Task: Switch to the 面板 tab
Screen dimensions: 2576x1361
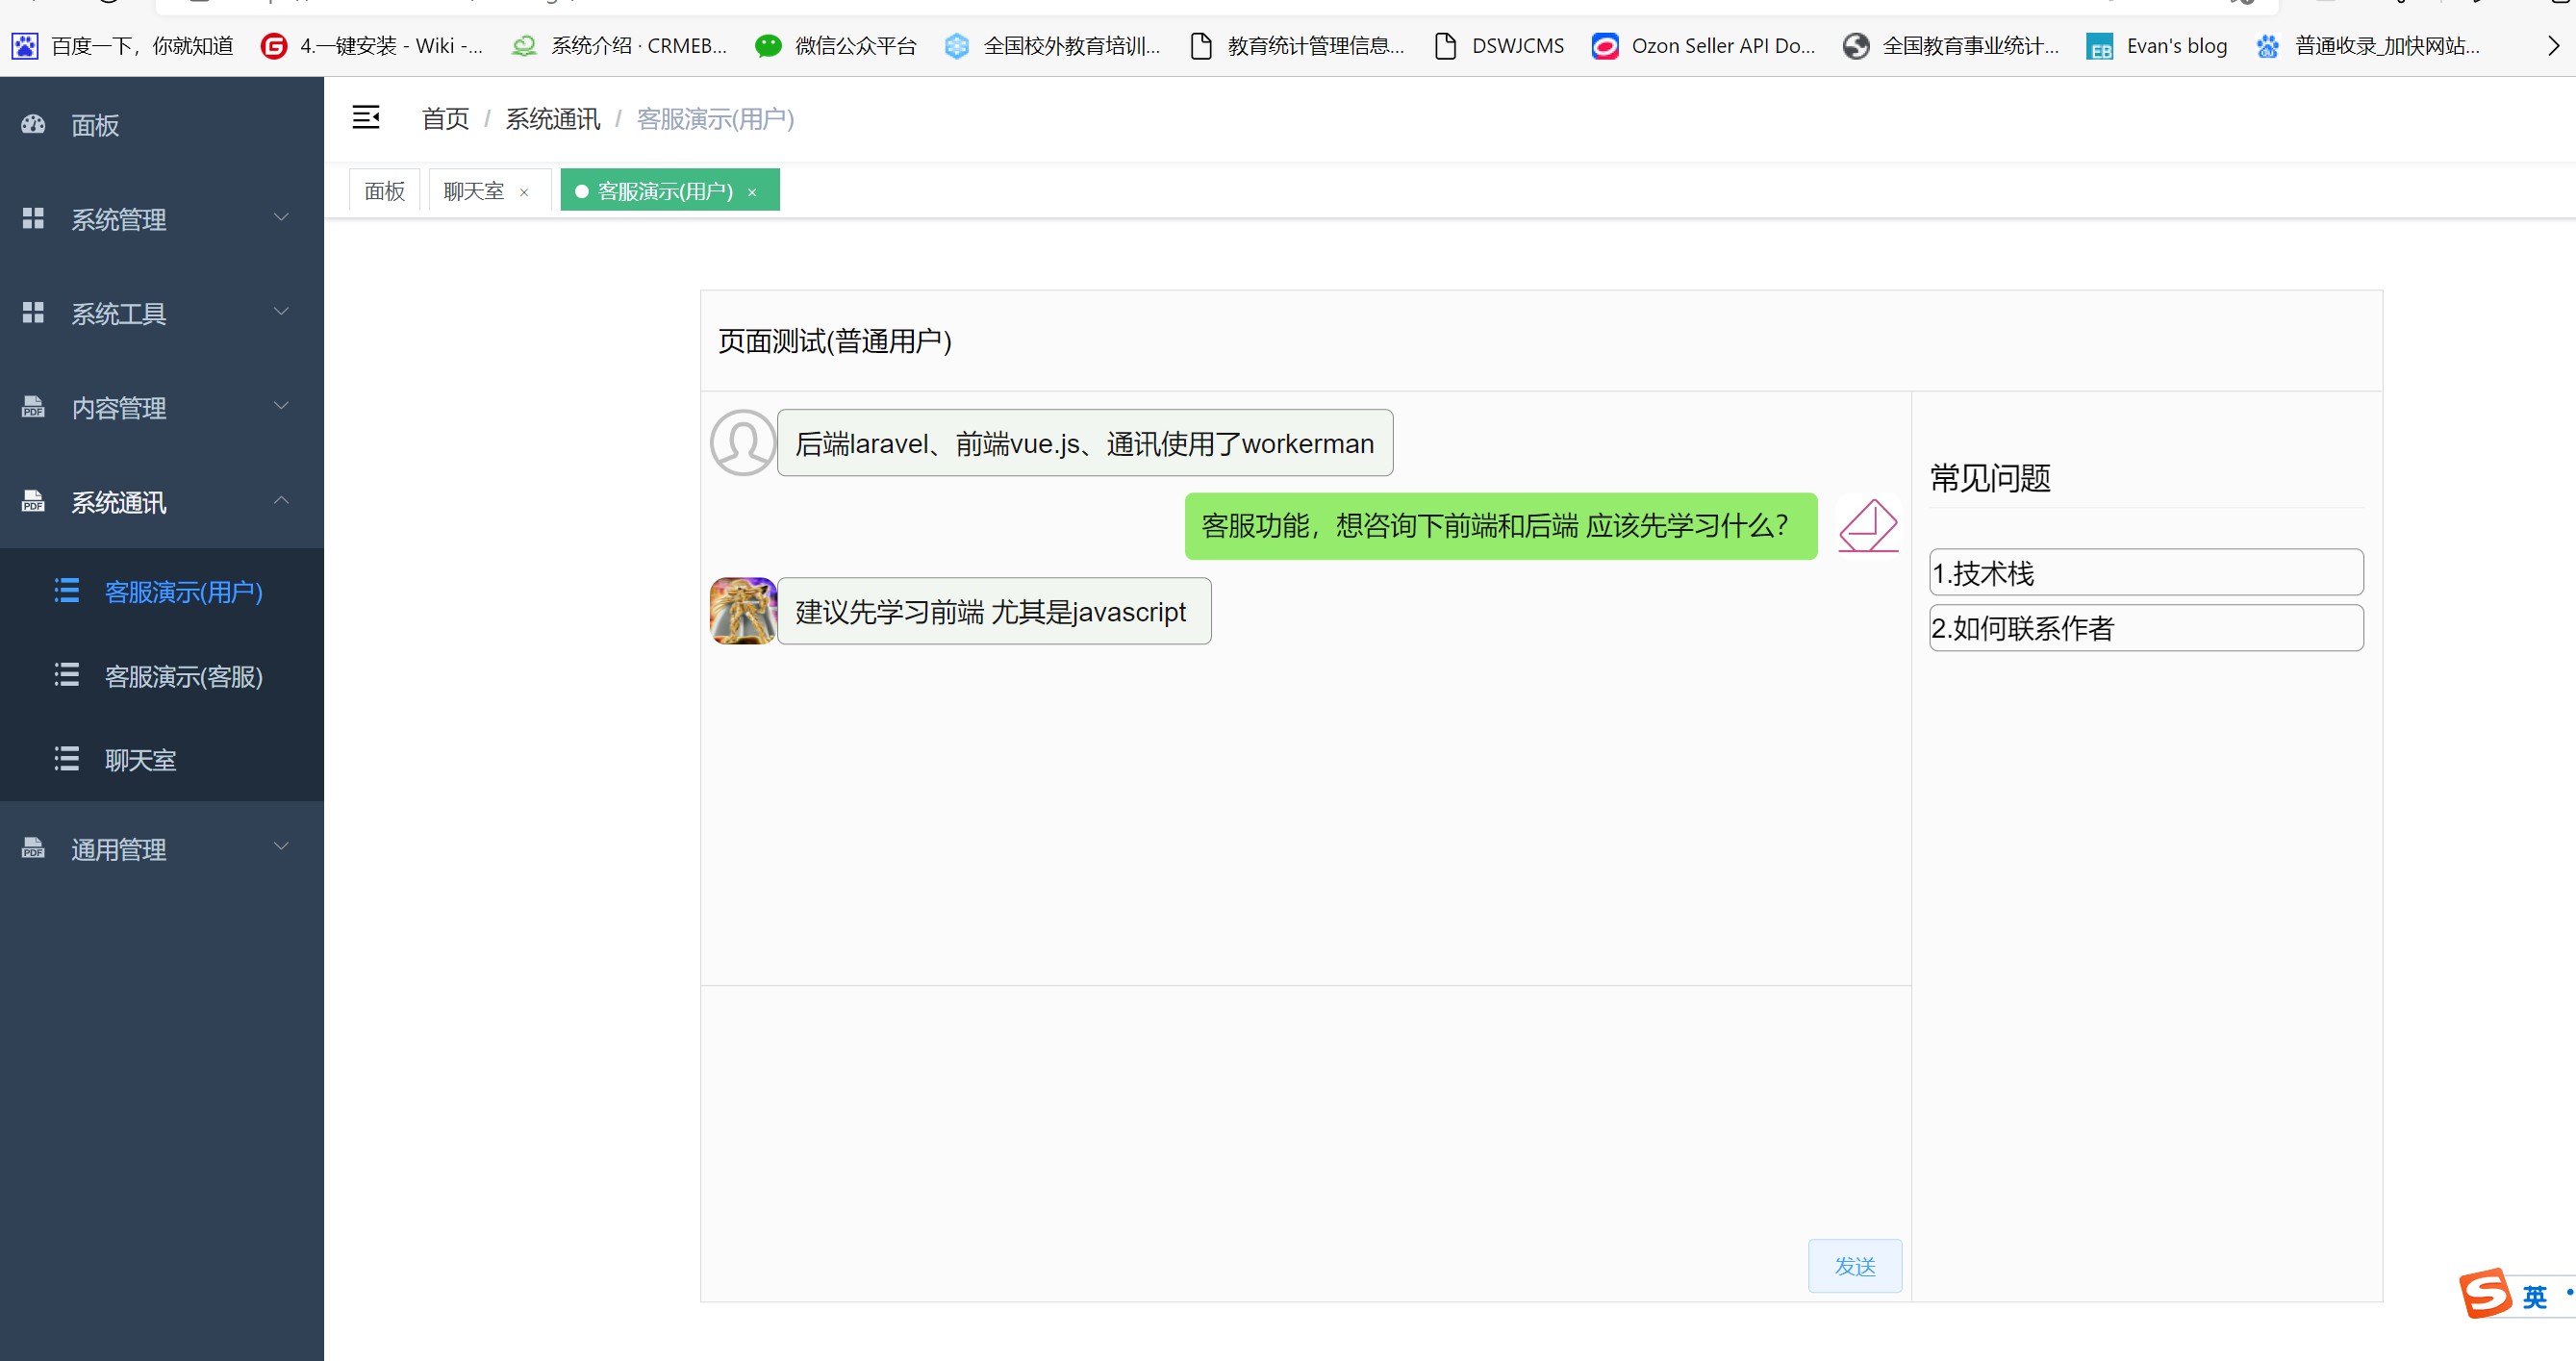Action: pyautogui.click(x=385, y=191)
